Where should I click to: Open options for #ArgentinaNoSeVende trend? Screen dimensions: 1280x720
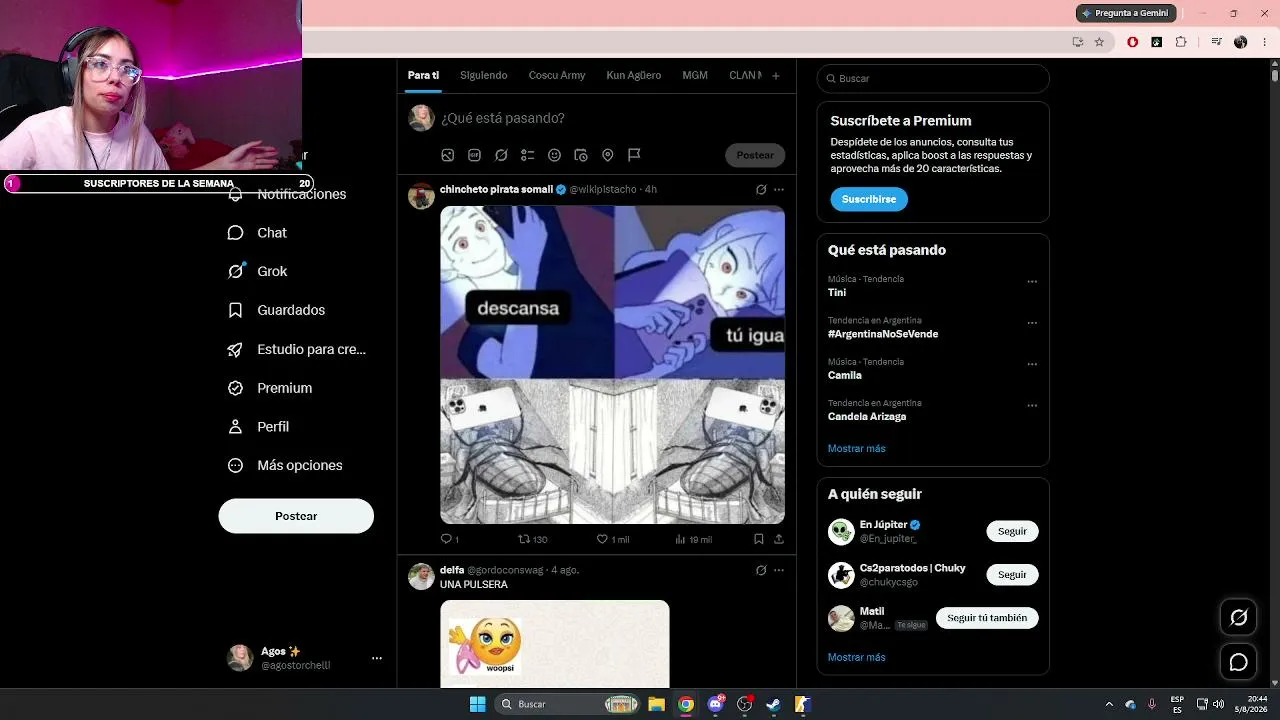pos(1032,323)
